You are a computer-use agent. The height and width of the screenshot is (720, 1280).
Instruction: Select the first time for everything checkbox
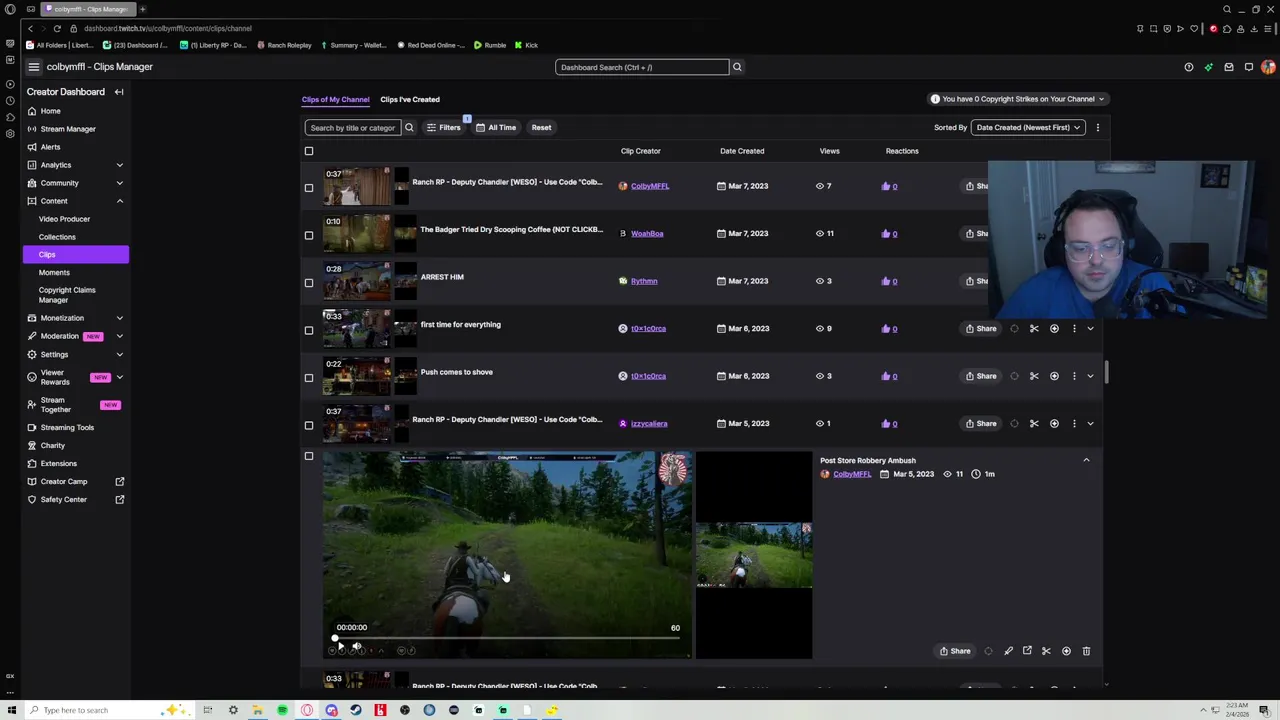[x=309, y=330]
